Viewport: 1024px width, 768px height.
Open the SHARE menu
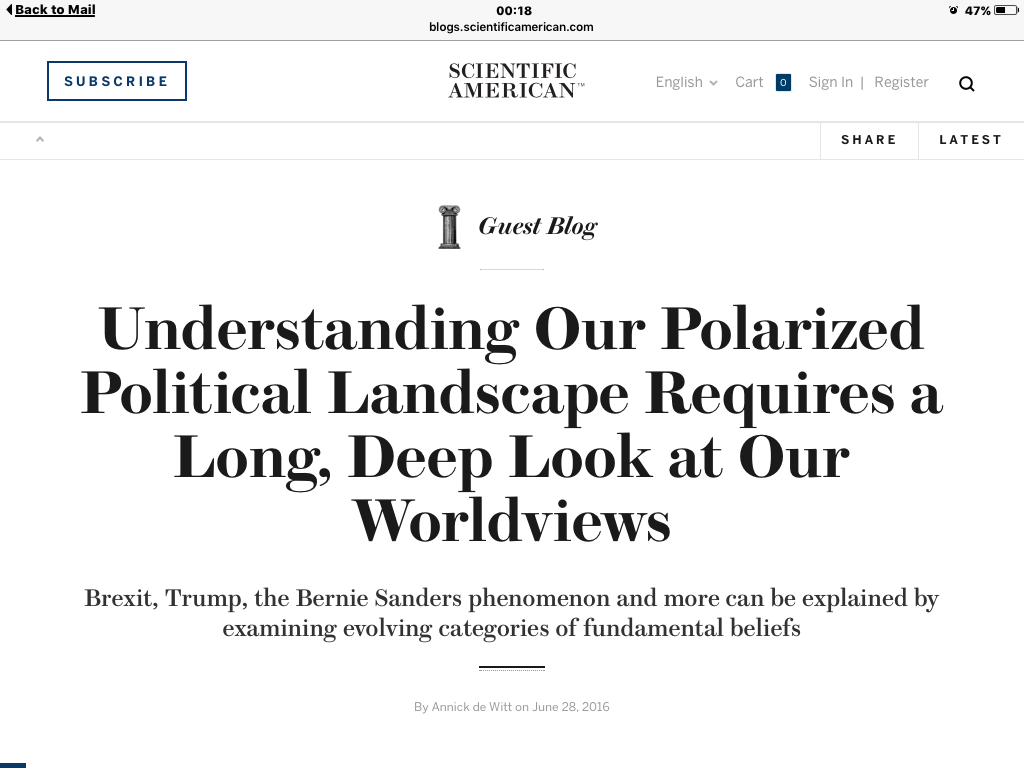coord(869,140)
